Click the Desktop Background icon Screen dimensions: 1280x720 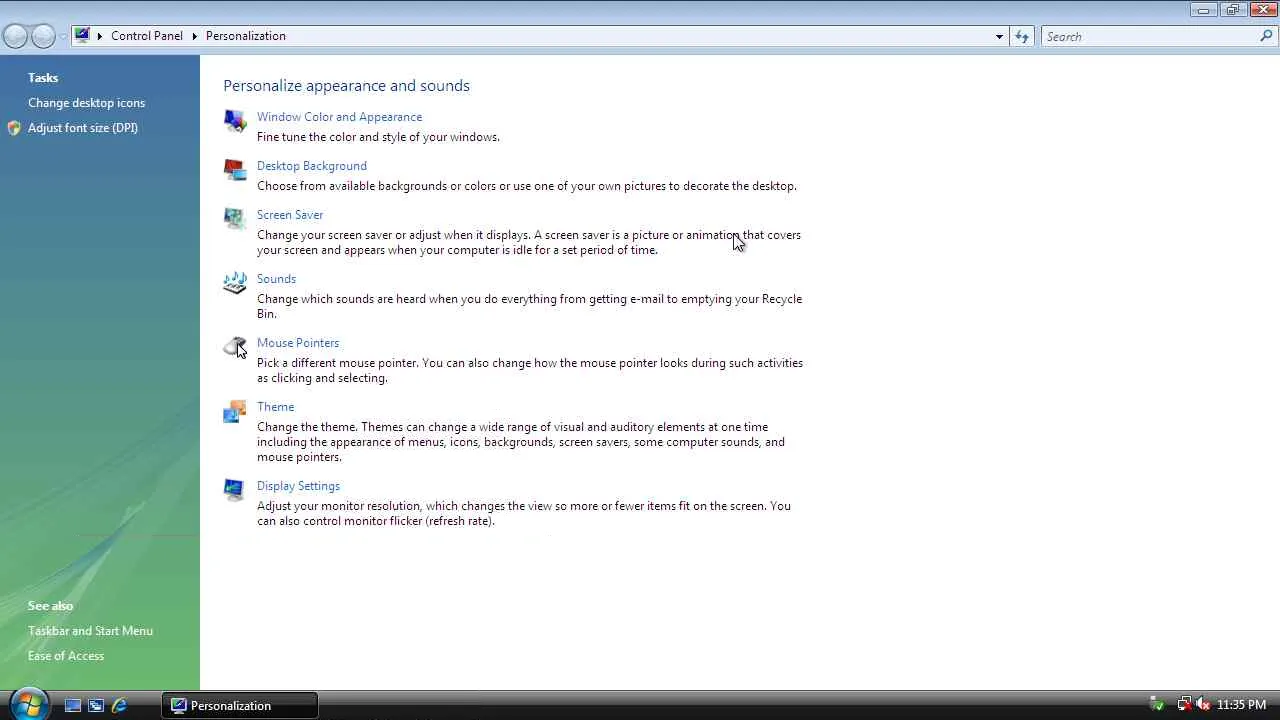(x=235, y=169)
